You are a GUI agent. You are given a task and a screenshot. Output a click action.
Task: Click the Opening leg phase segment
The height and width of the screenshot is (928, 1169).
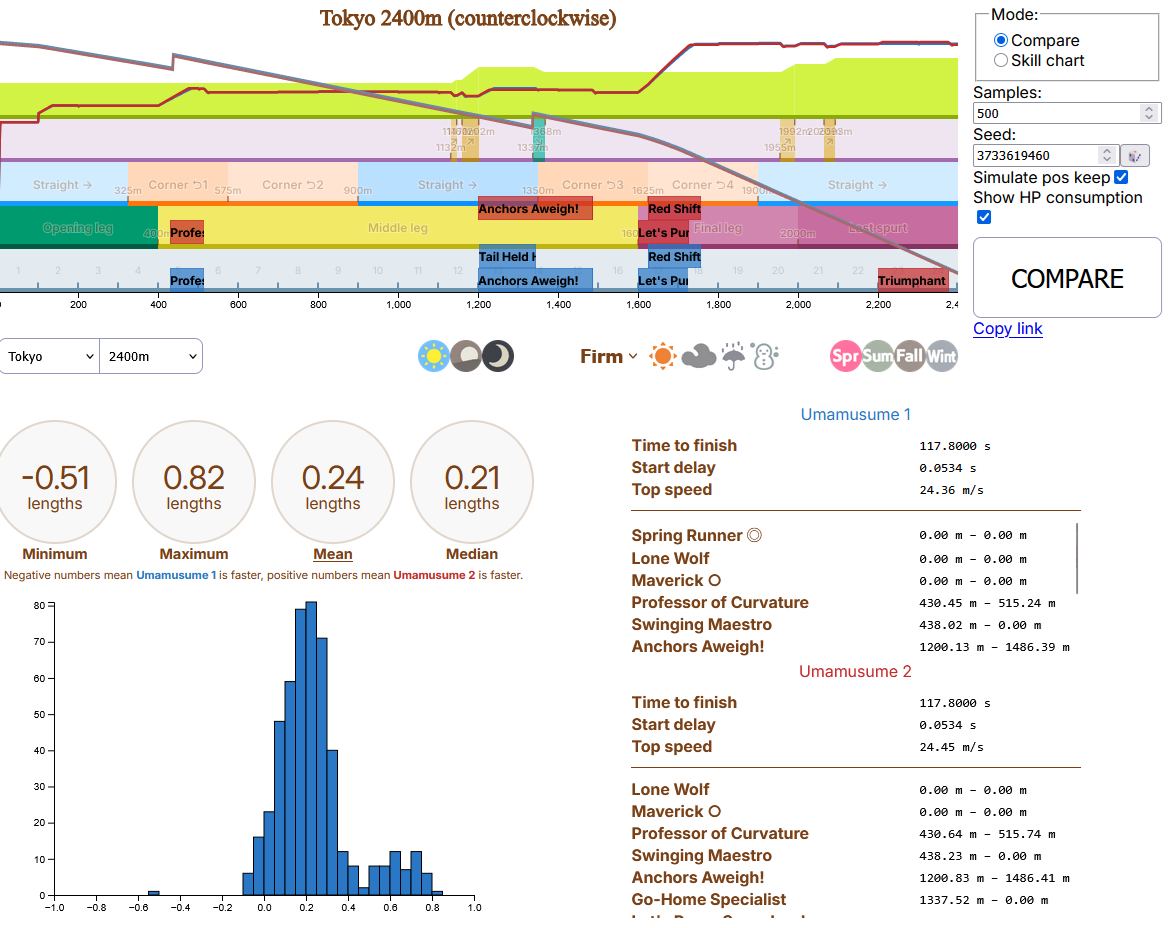(78, 227)
